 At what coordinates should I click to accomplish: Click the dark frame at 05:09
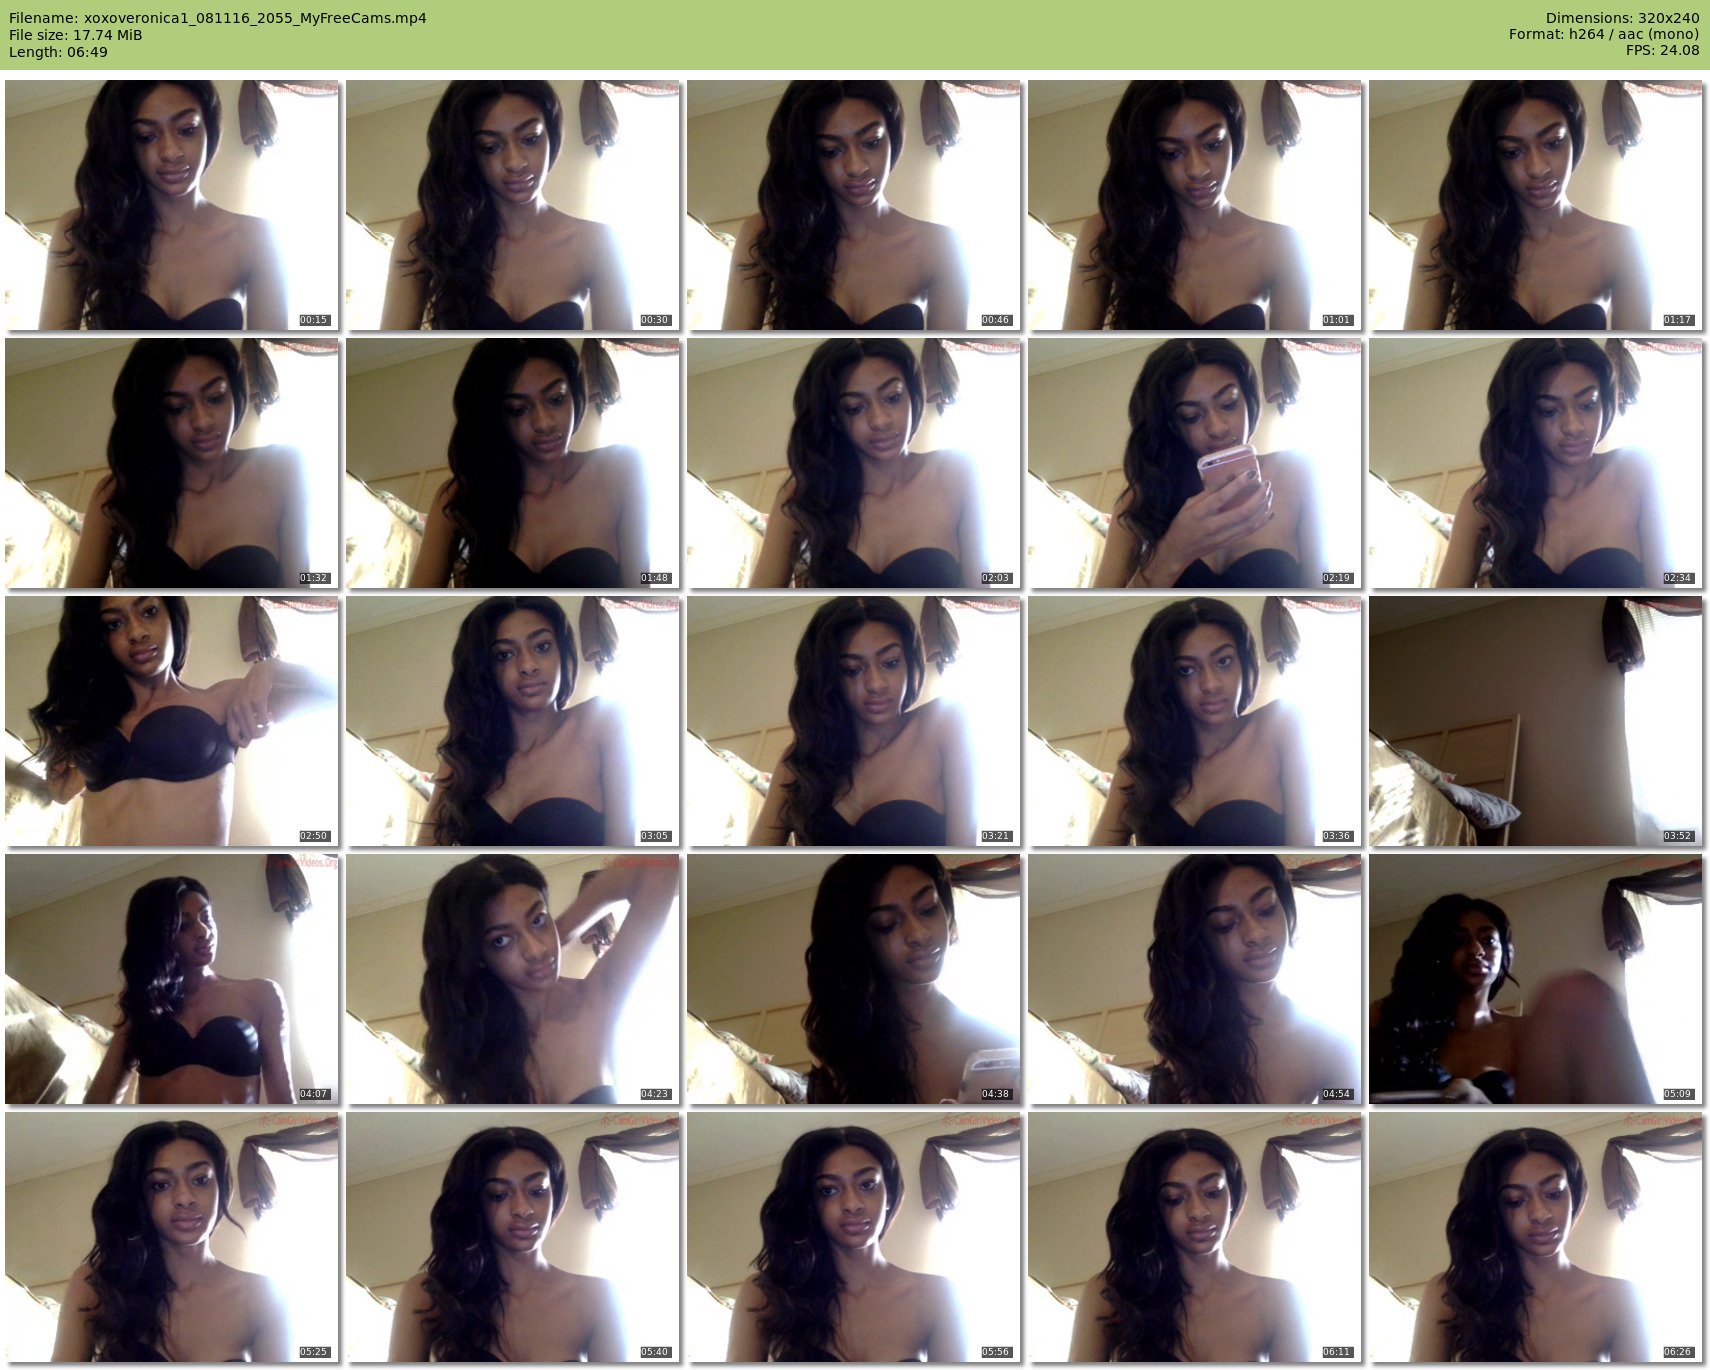click(x=1536, y=979)
